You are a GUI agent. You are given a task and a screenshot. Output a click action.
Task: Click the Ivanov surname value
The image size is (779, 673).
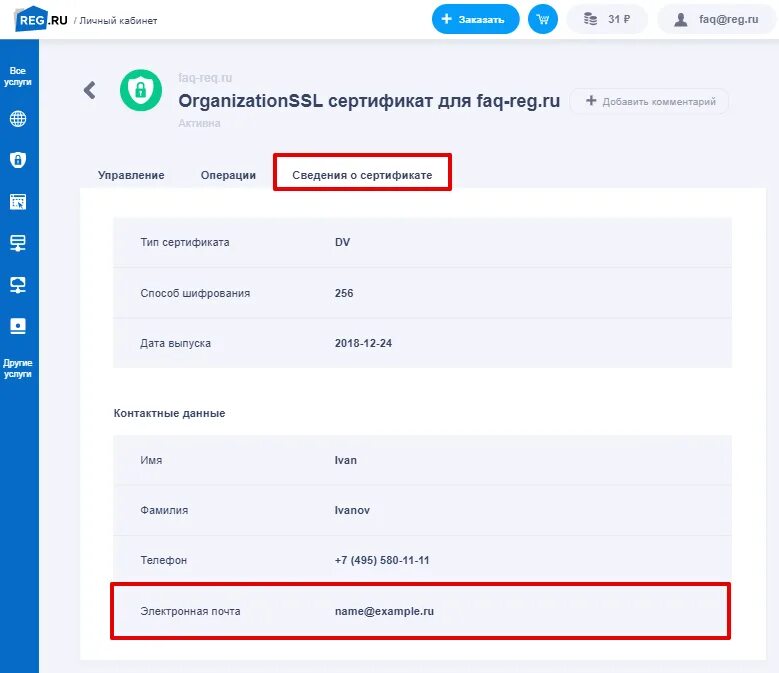pos(352,510)
